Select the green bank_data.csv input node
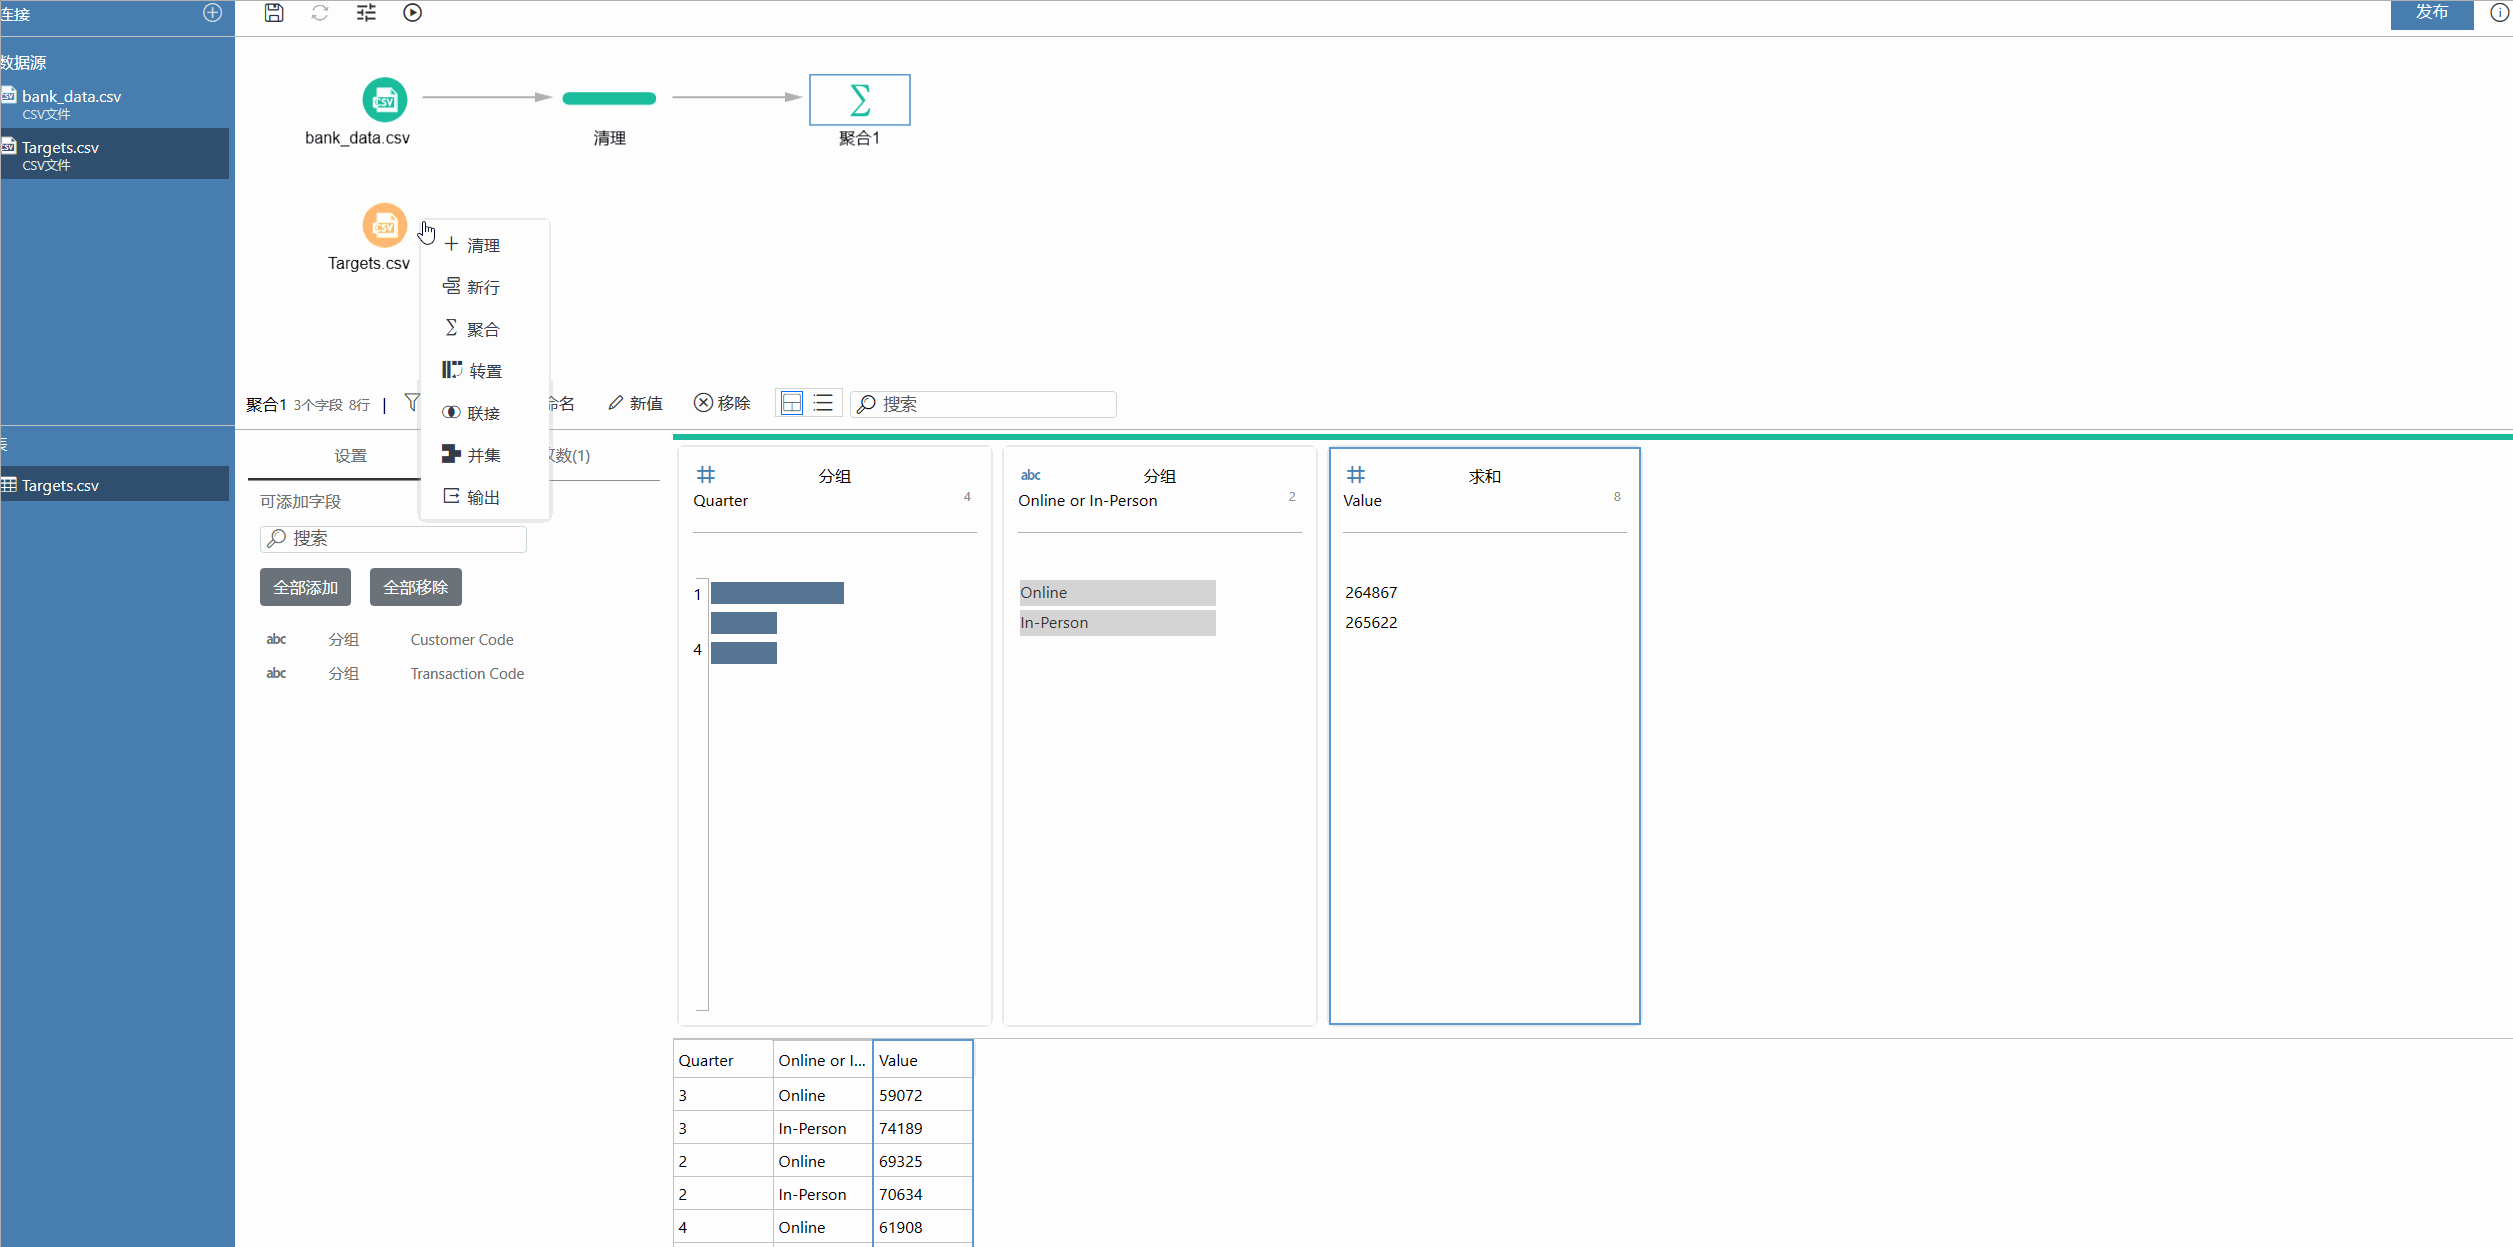This screenshot has height=1247, width=2513. pos(384,100)
